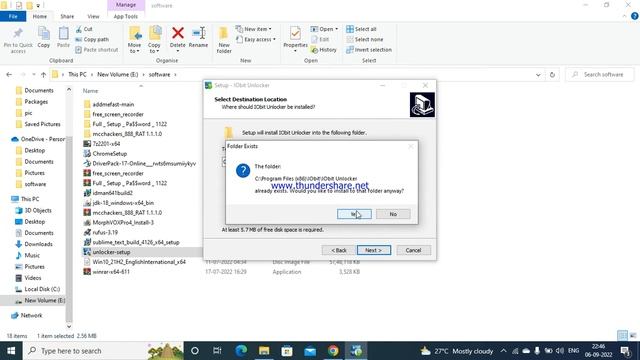Viewport: 640px width, 360px height.
Task: Click Edit in Open group
Action: [320, 40]
